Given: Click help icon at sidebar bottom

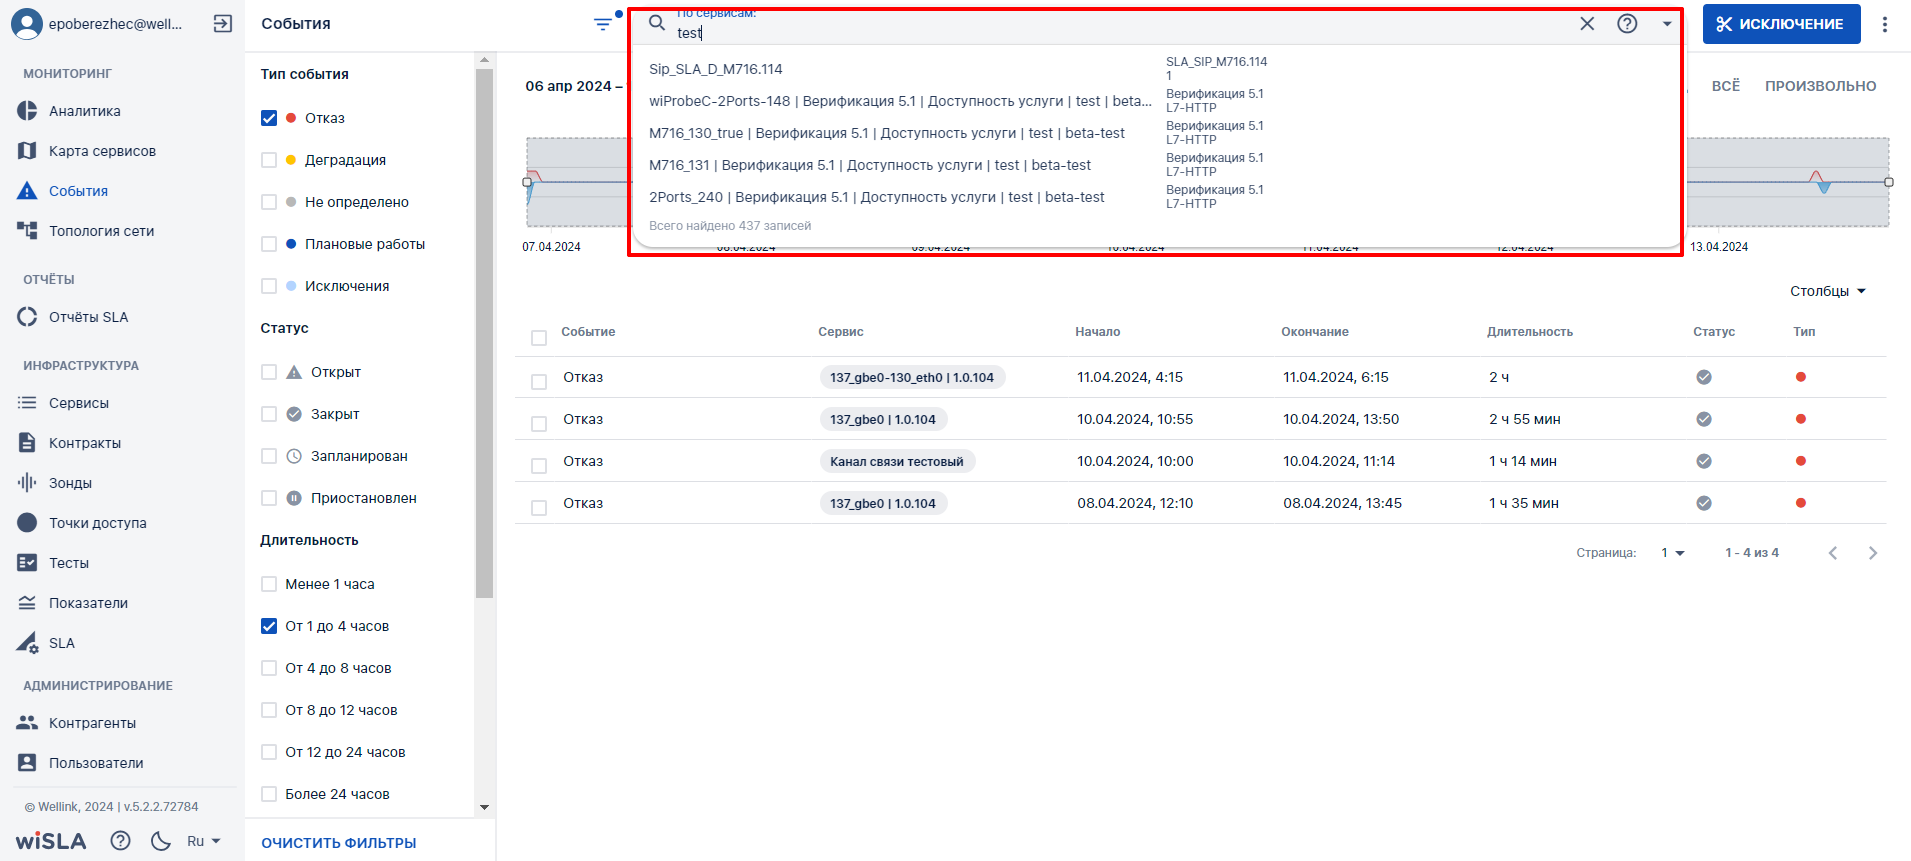Looking at the screenshot, I should click(120, 841).
